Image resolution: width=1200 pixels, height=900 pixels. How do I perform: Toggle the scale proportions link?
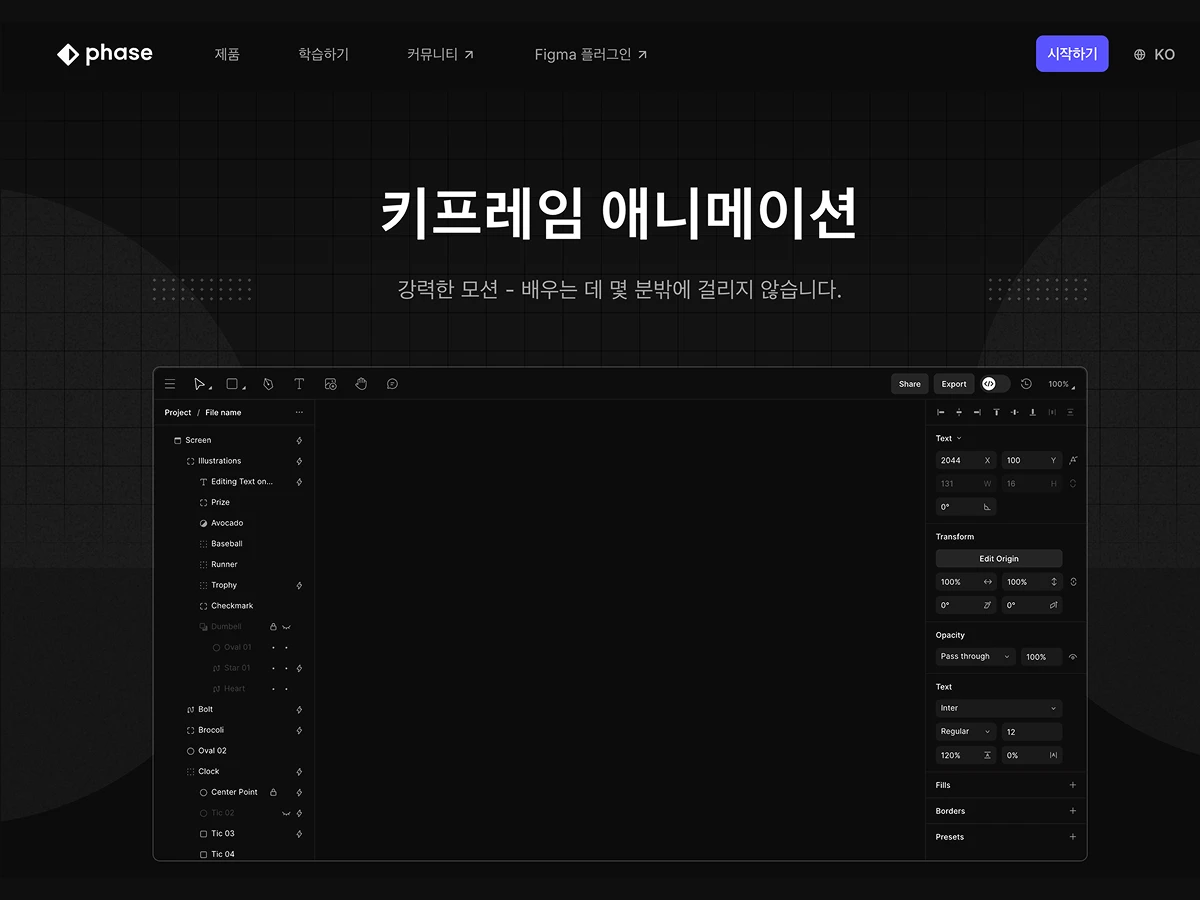point(1073,582)
